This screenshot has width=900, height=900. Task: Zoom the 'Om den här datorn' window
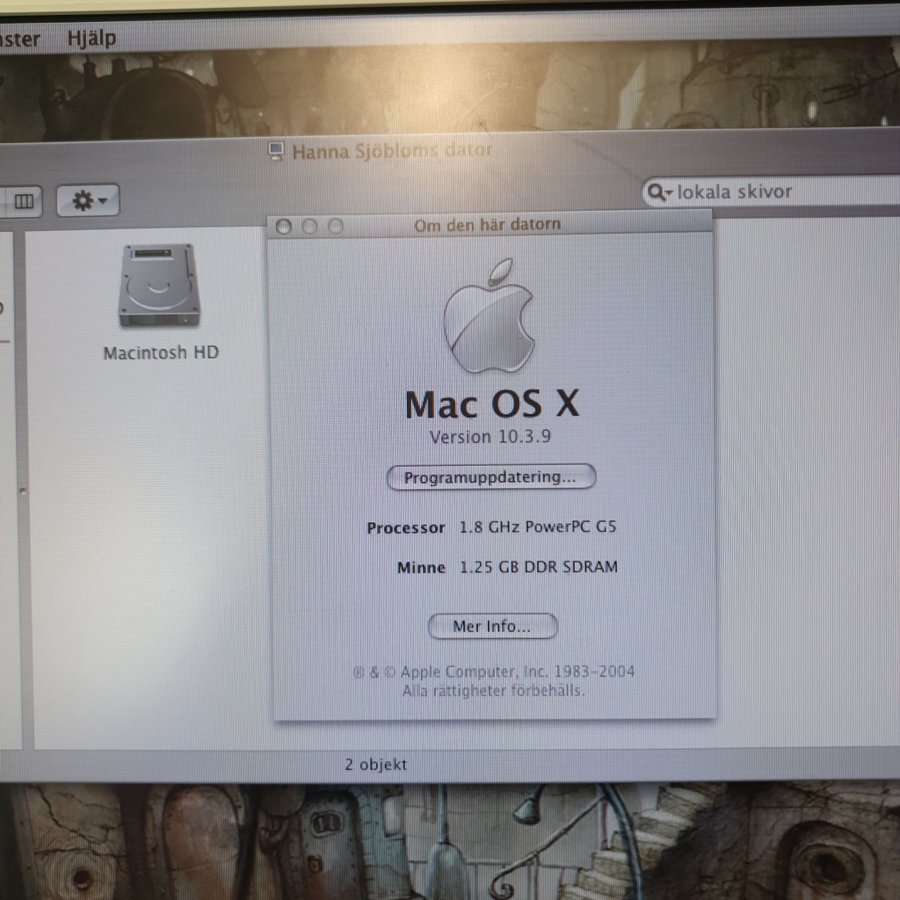coord(335,227)
